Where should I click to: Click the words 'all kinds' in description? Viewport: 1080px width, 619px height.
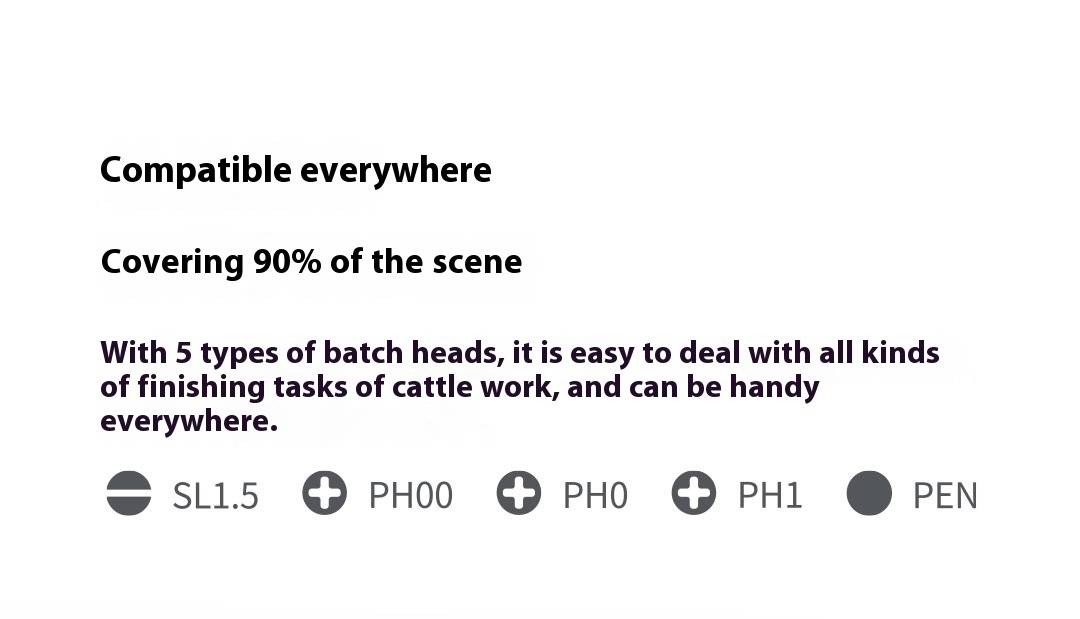click(x=879, y=353)
